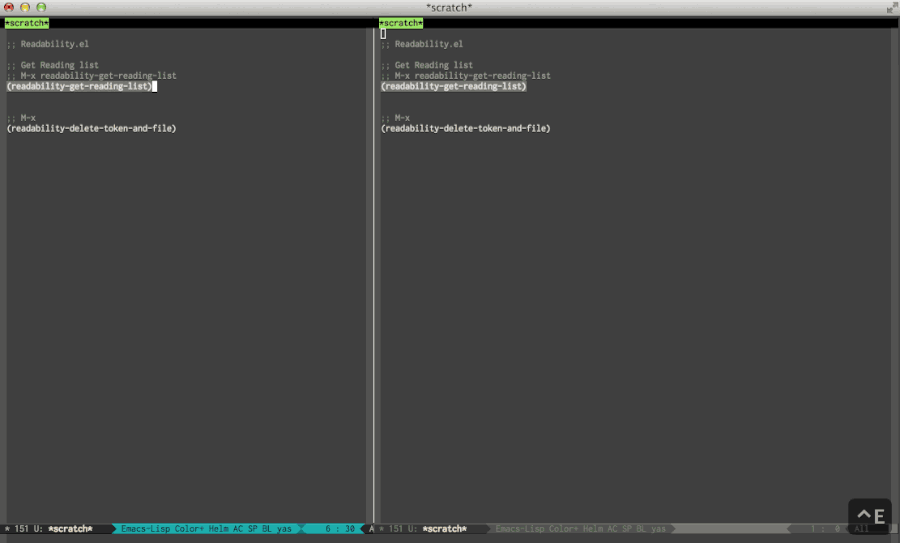
Task: Click the fullscreen arrows icon in title bar
Action: pyautogui.click(x=892, y=7)
